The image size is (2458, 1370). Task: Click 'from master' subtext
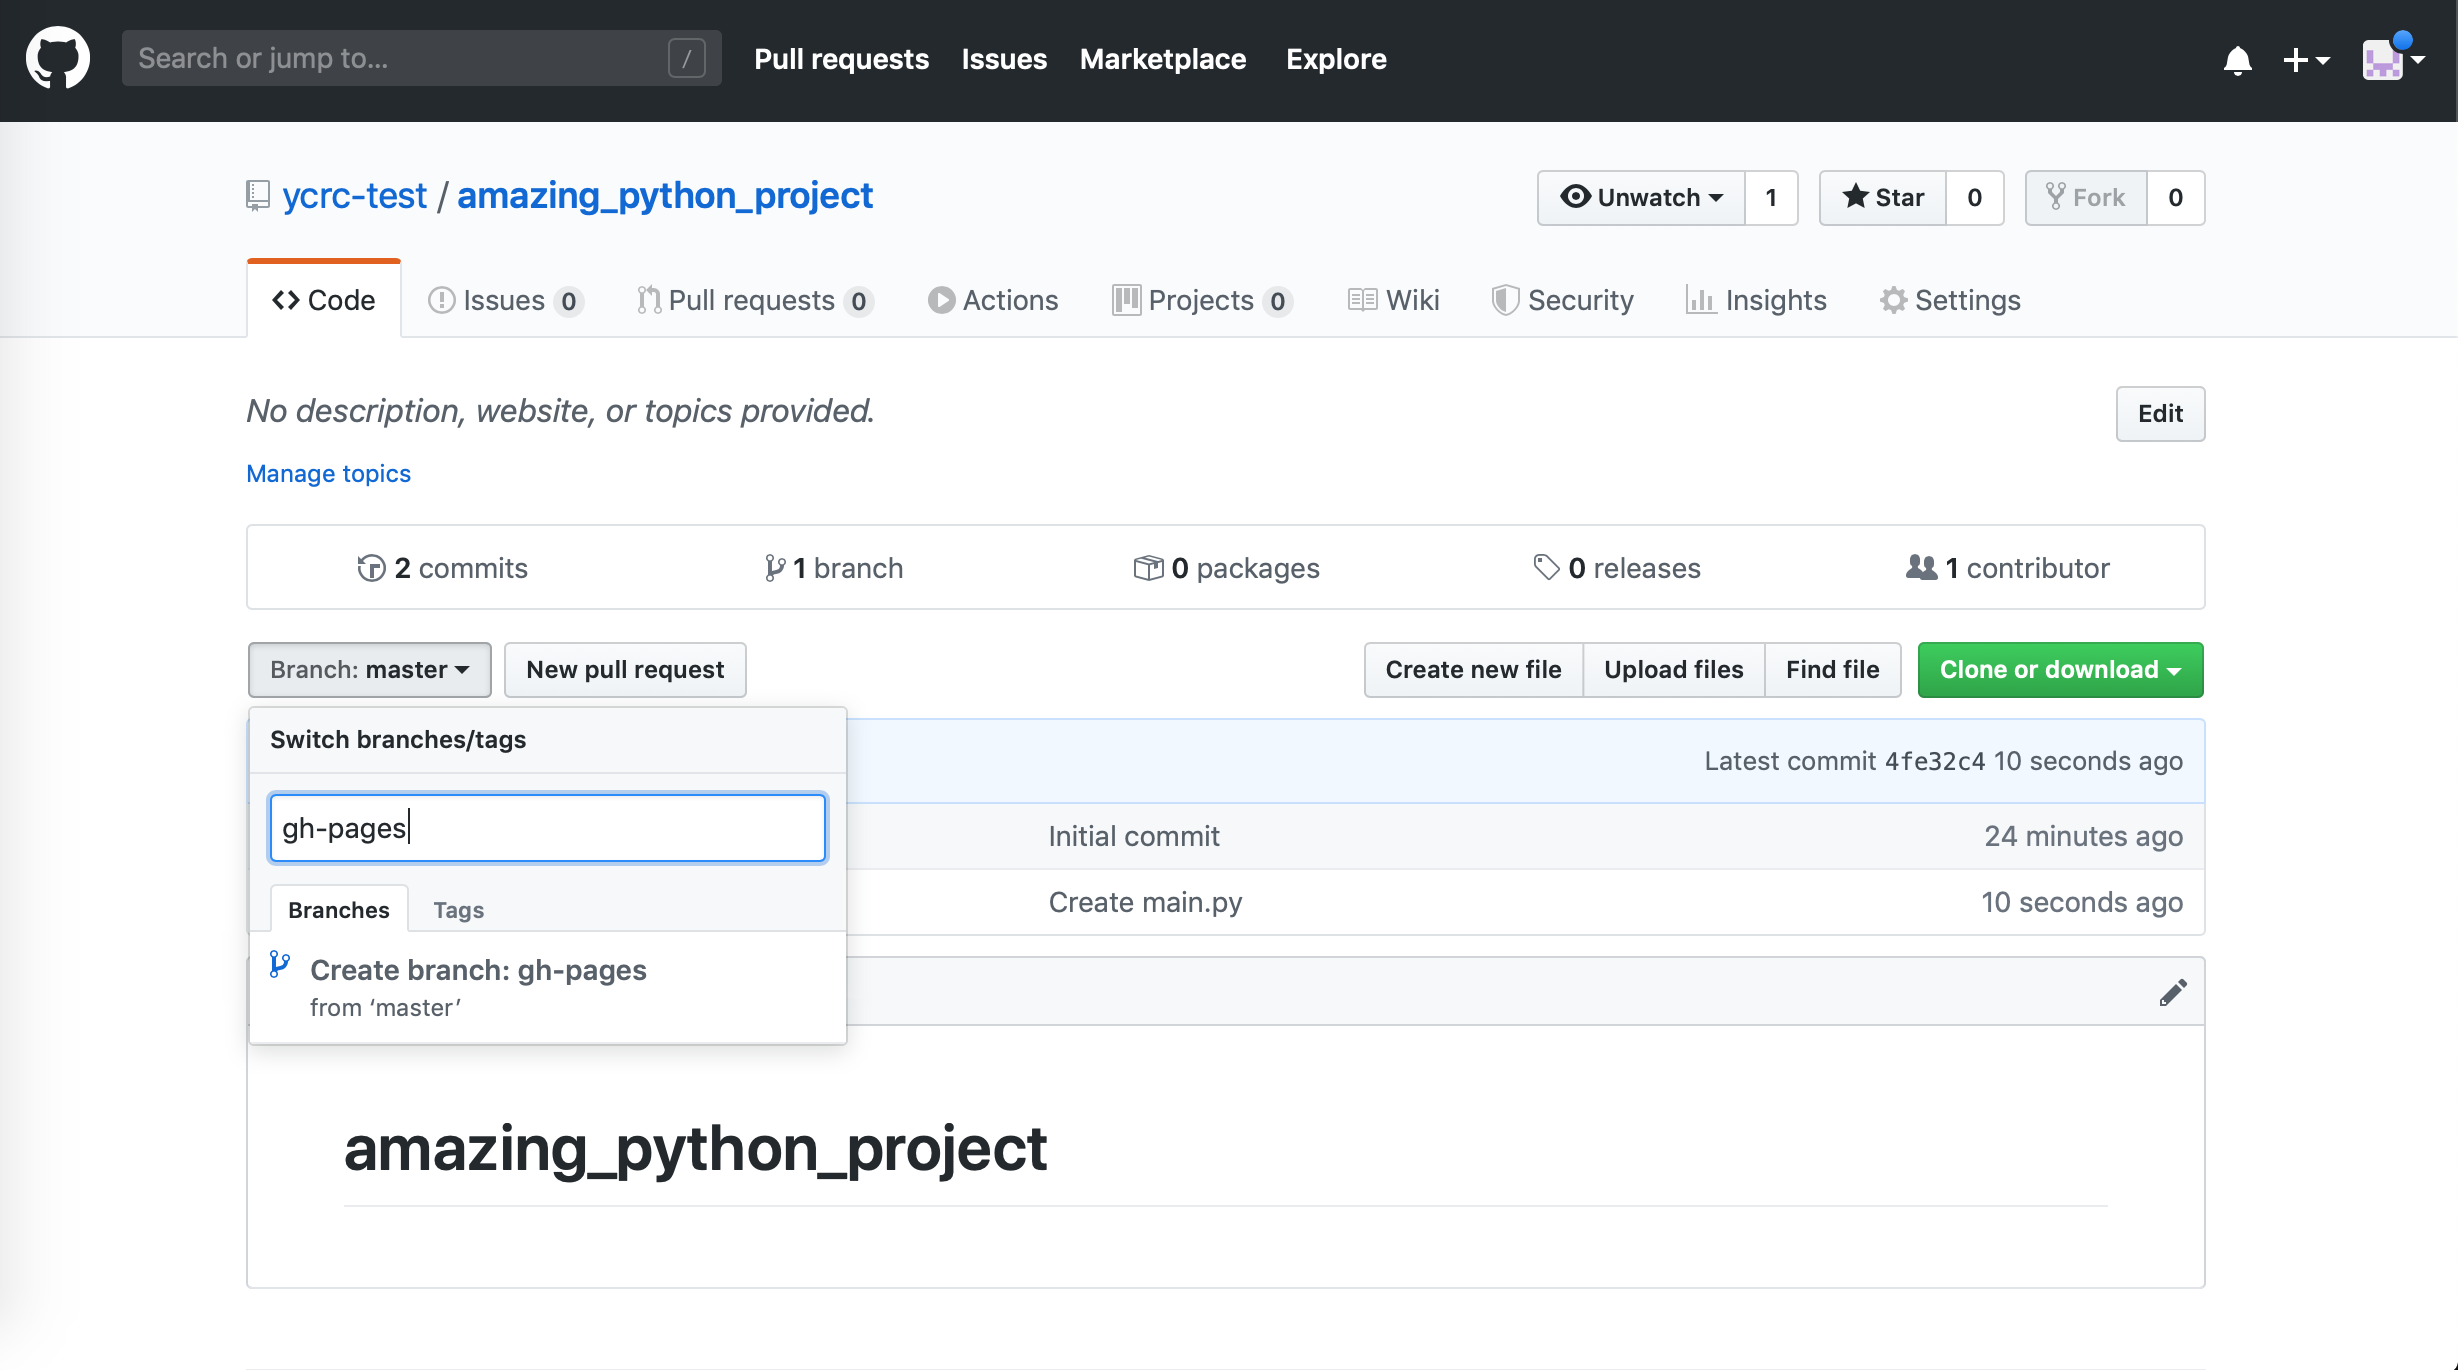(385, 1008)
